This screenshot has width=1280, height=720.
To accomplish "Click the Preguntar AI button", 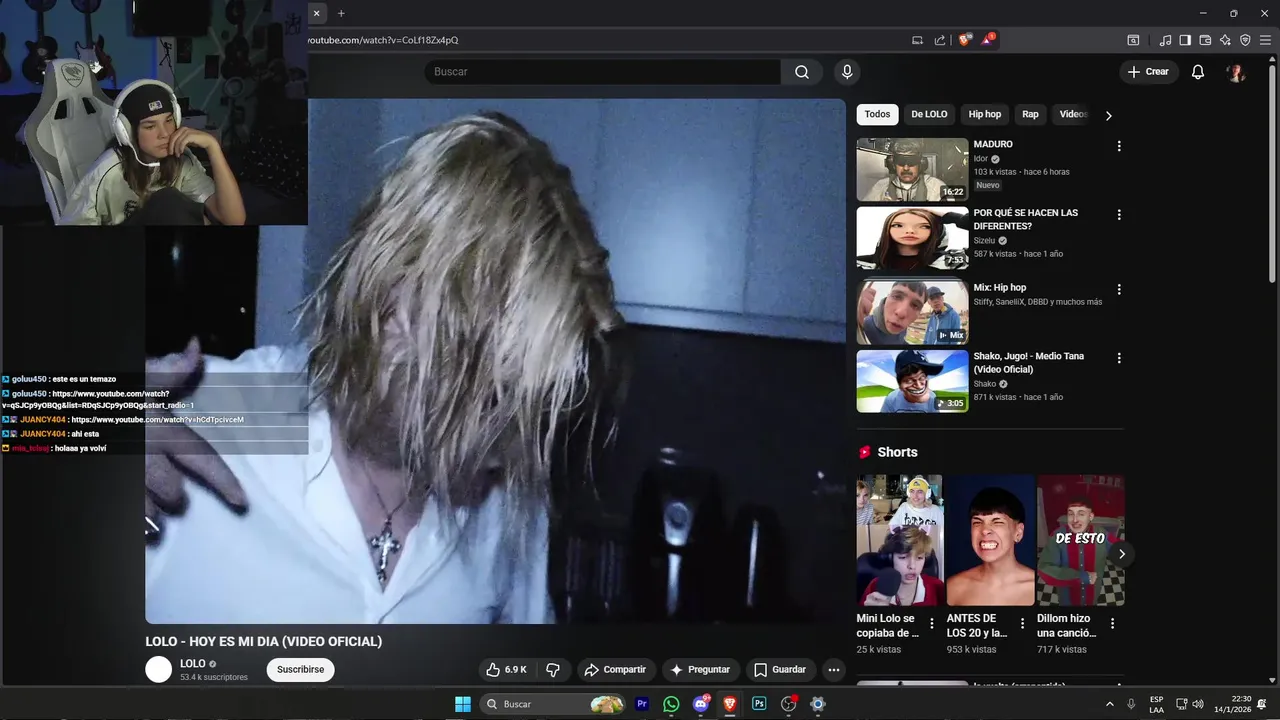I will click(x=700, y=670).
